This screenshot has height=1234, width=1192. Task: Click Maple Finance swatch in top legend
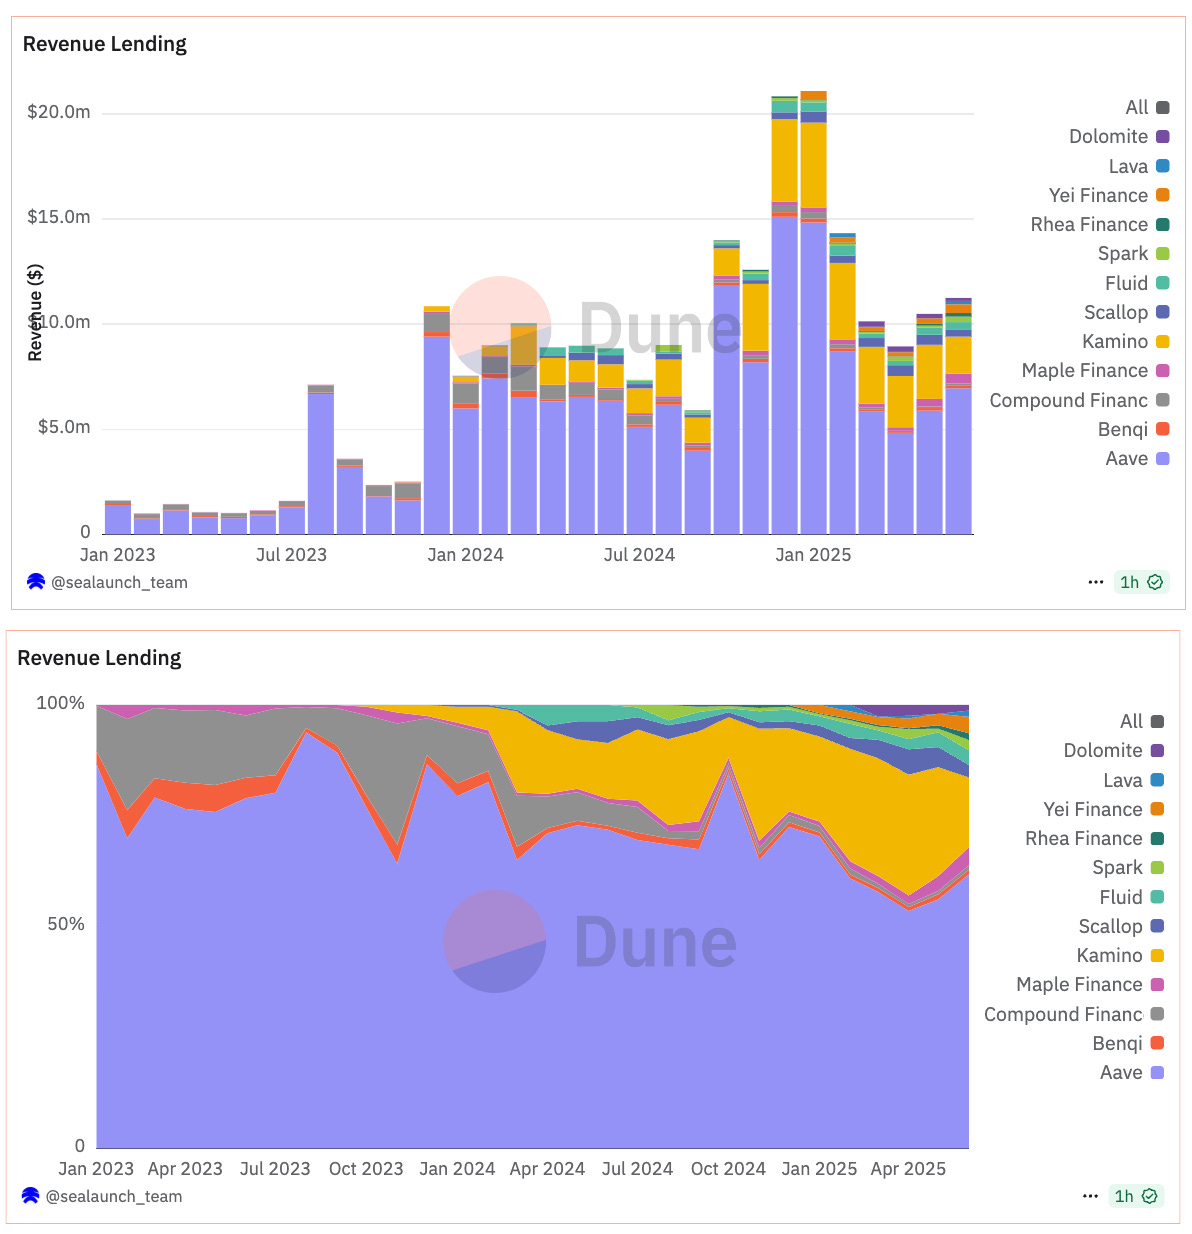tap(1163, 371)
